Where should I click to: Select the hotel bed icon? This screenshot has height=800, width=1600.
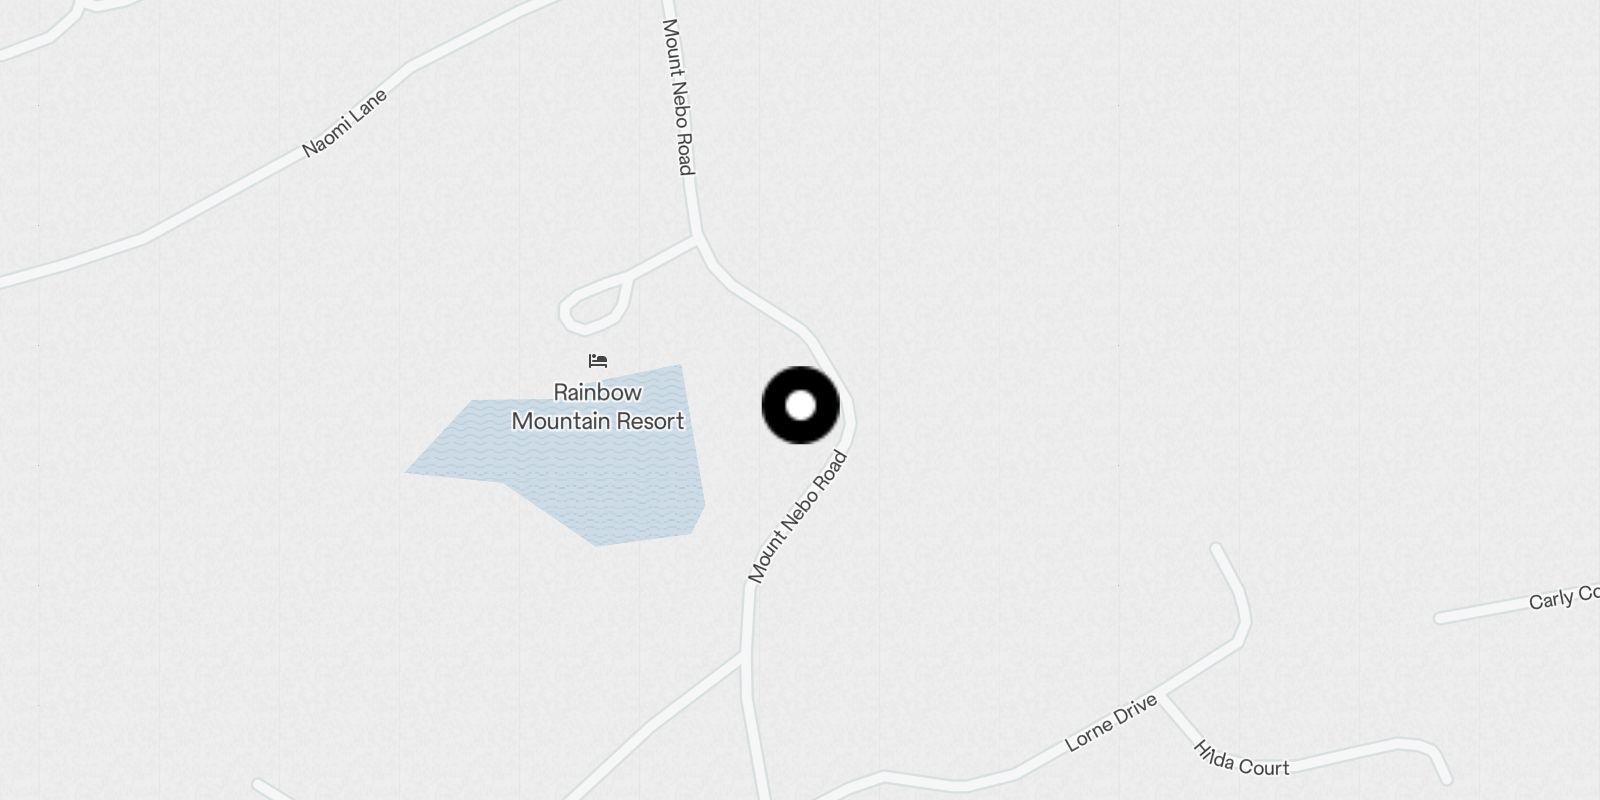[598, 361]
